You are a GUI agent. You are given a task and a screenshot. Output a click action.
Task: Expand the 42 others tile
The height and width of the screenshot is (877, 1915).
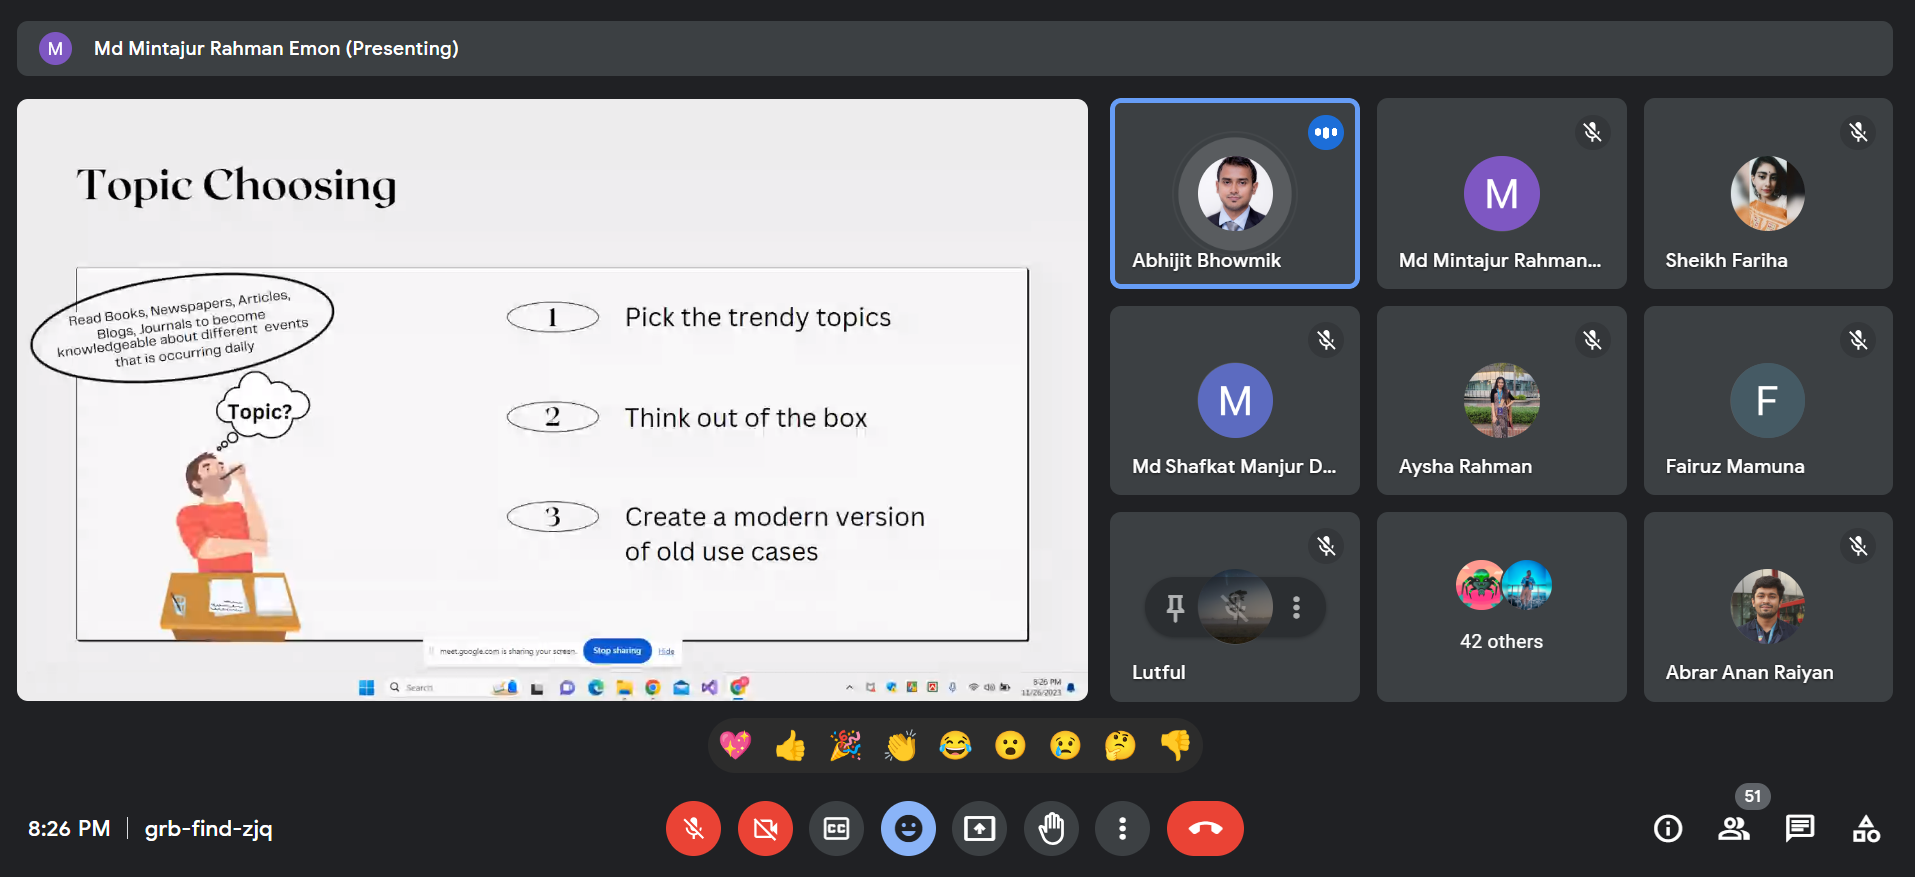coord(1501,606)
